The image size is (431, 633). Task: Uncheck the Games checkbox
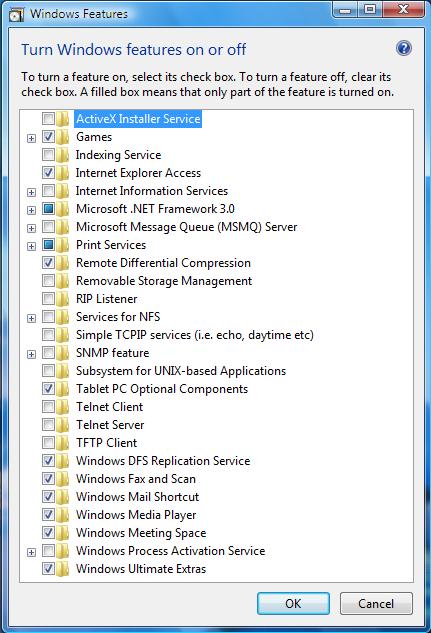(x=48, y=136)
